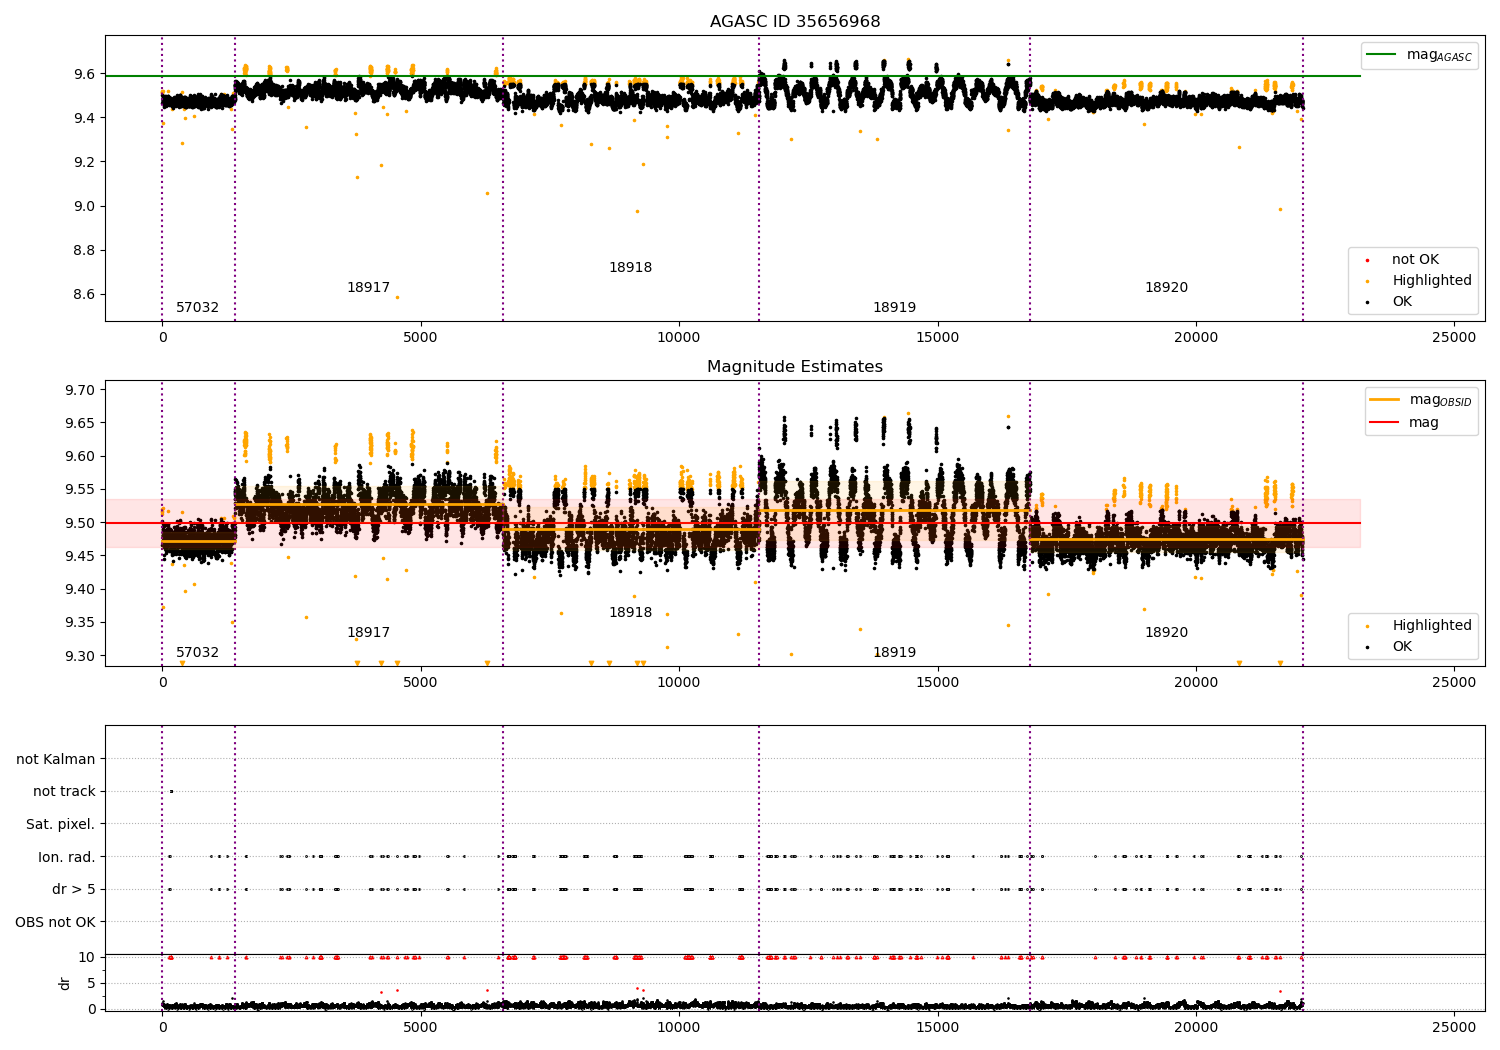Viewport: 1500px width, 1050px height.
Task: Click the 'Magnitude Estimates' plot title
Action: [x=795, y=367]
